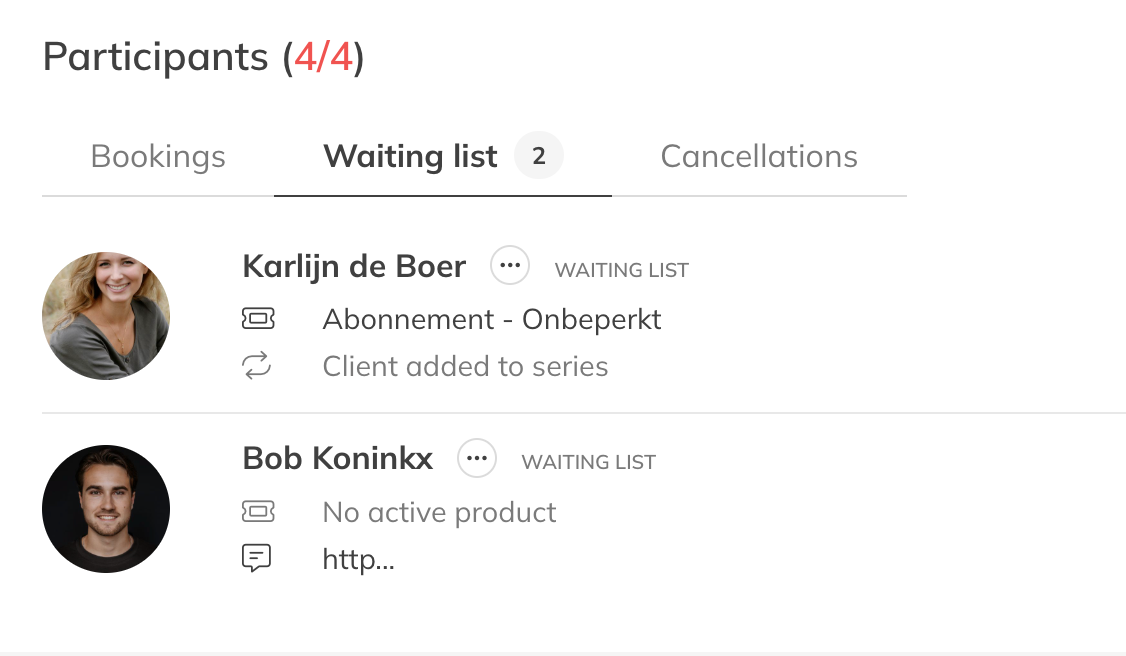
Task: Open options menu for Karlijn de Boer
Action: 510,266
